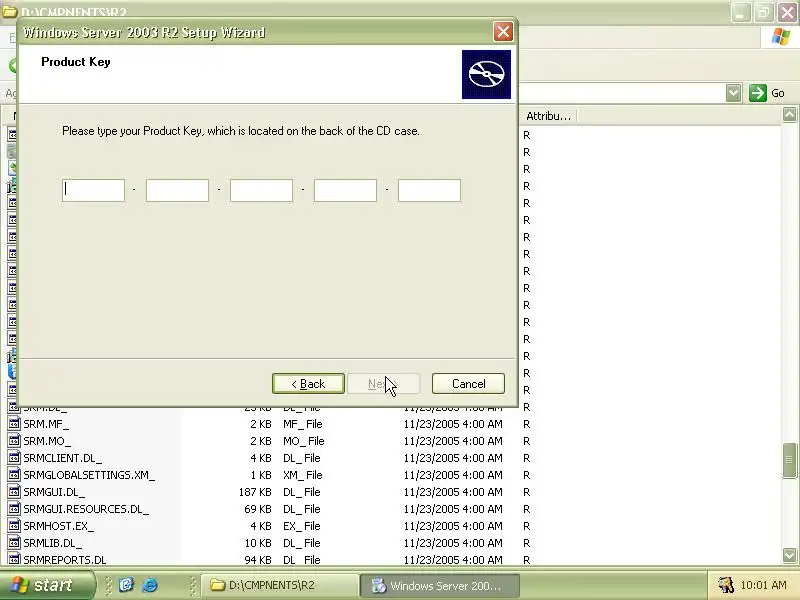Click the SRMLIB.DL_ file name
Viewport: 800px width, 600px height.
(x=53, y=543)
